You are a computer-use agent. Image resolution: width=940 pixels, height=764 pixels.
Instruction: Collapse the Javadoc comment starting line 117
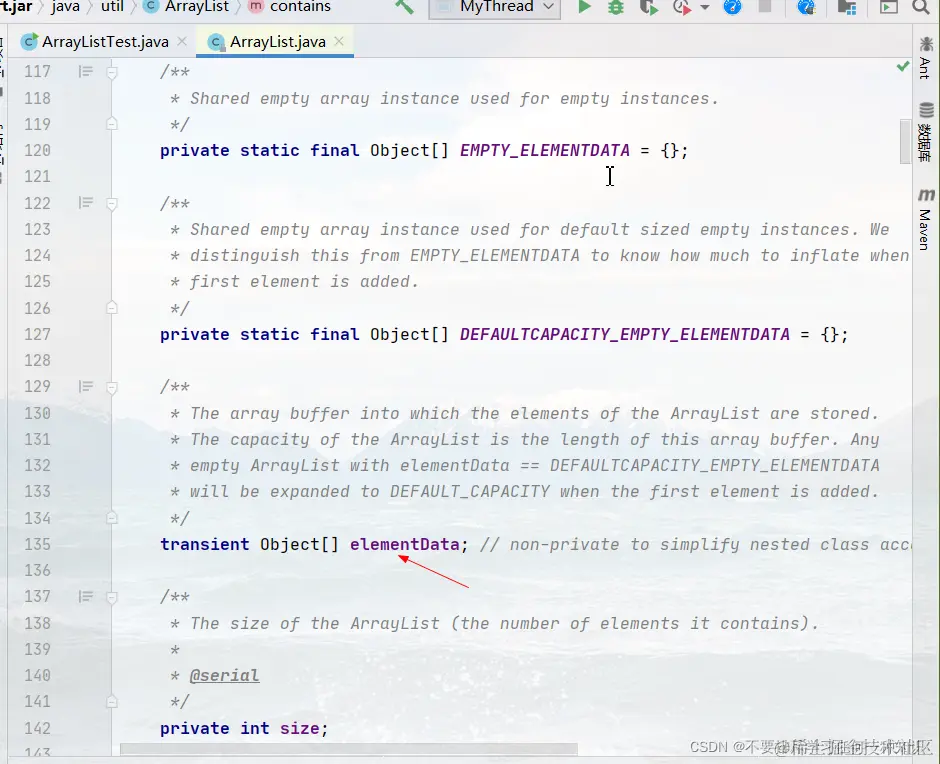coord(112,73)
